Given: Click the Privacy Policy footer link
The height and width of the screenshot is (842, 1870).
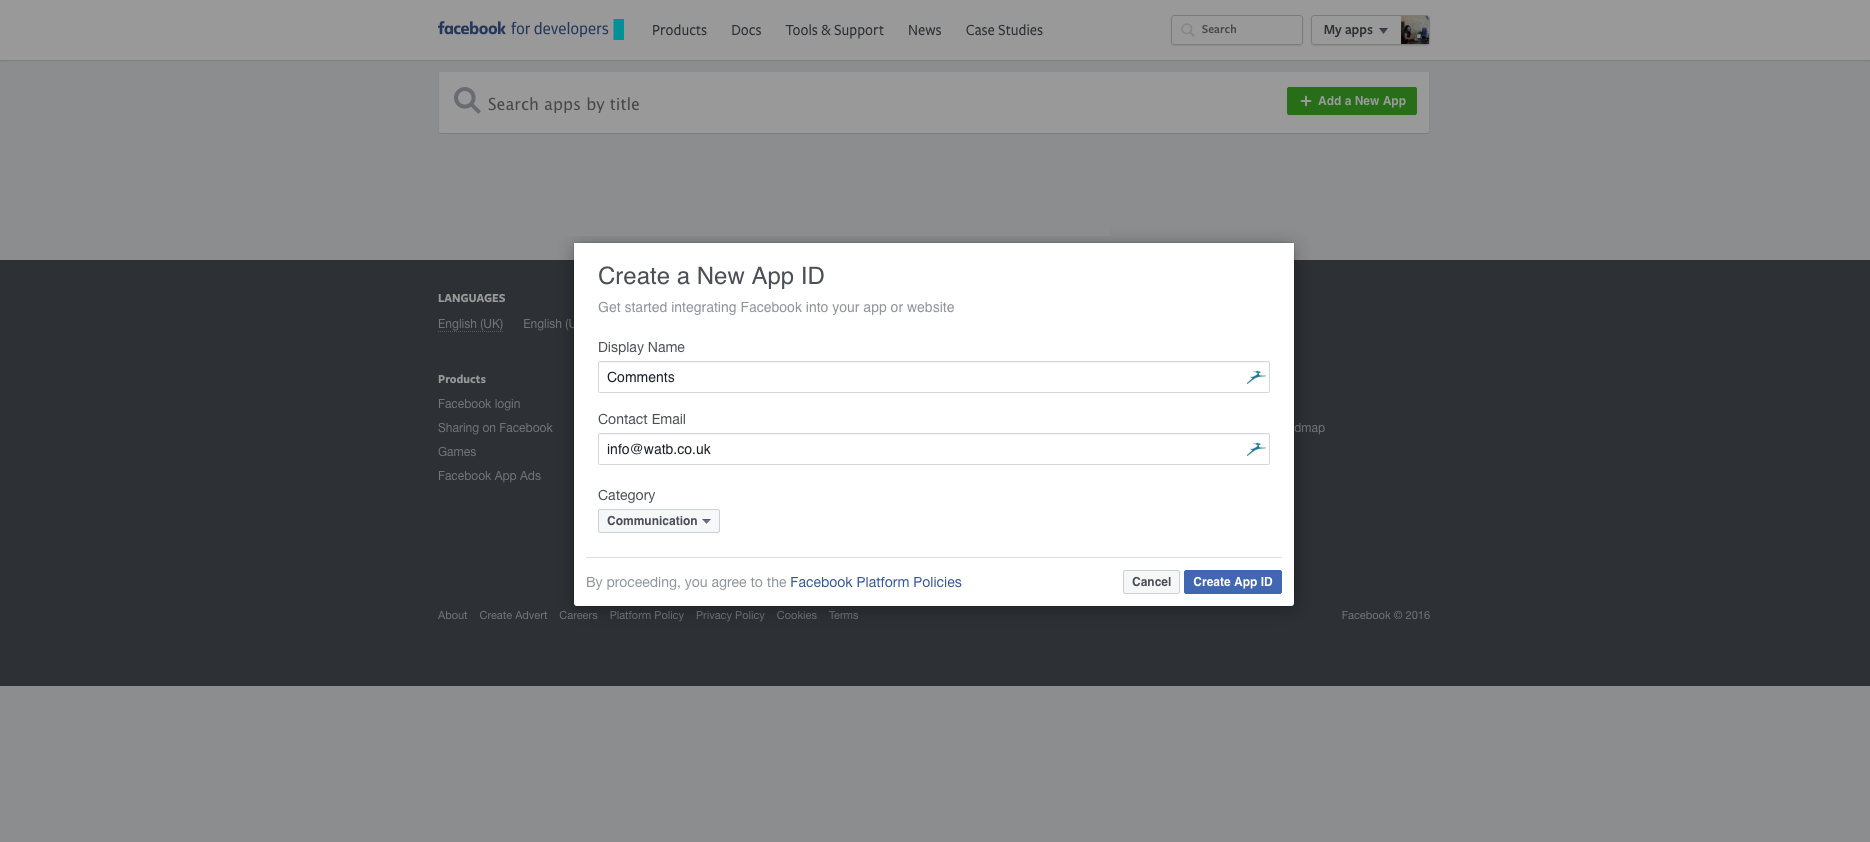Looking at the screenshot, I should pos(730,615).
